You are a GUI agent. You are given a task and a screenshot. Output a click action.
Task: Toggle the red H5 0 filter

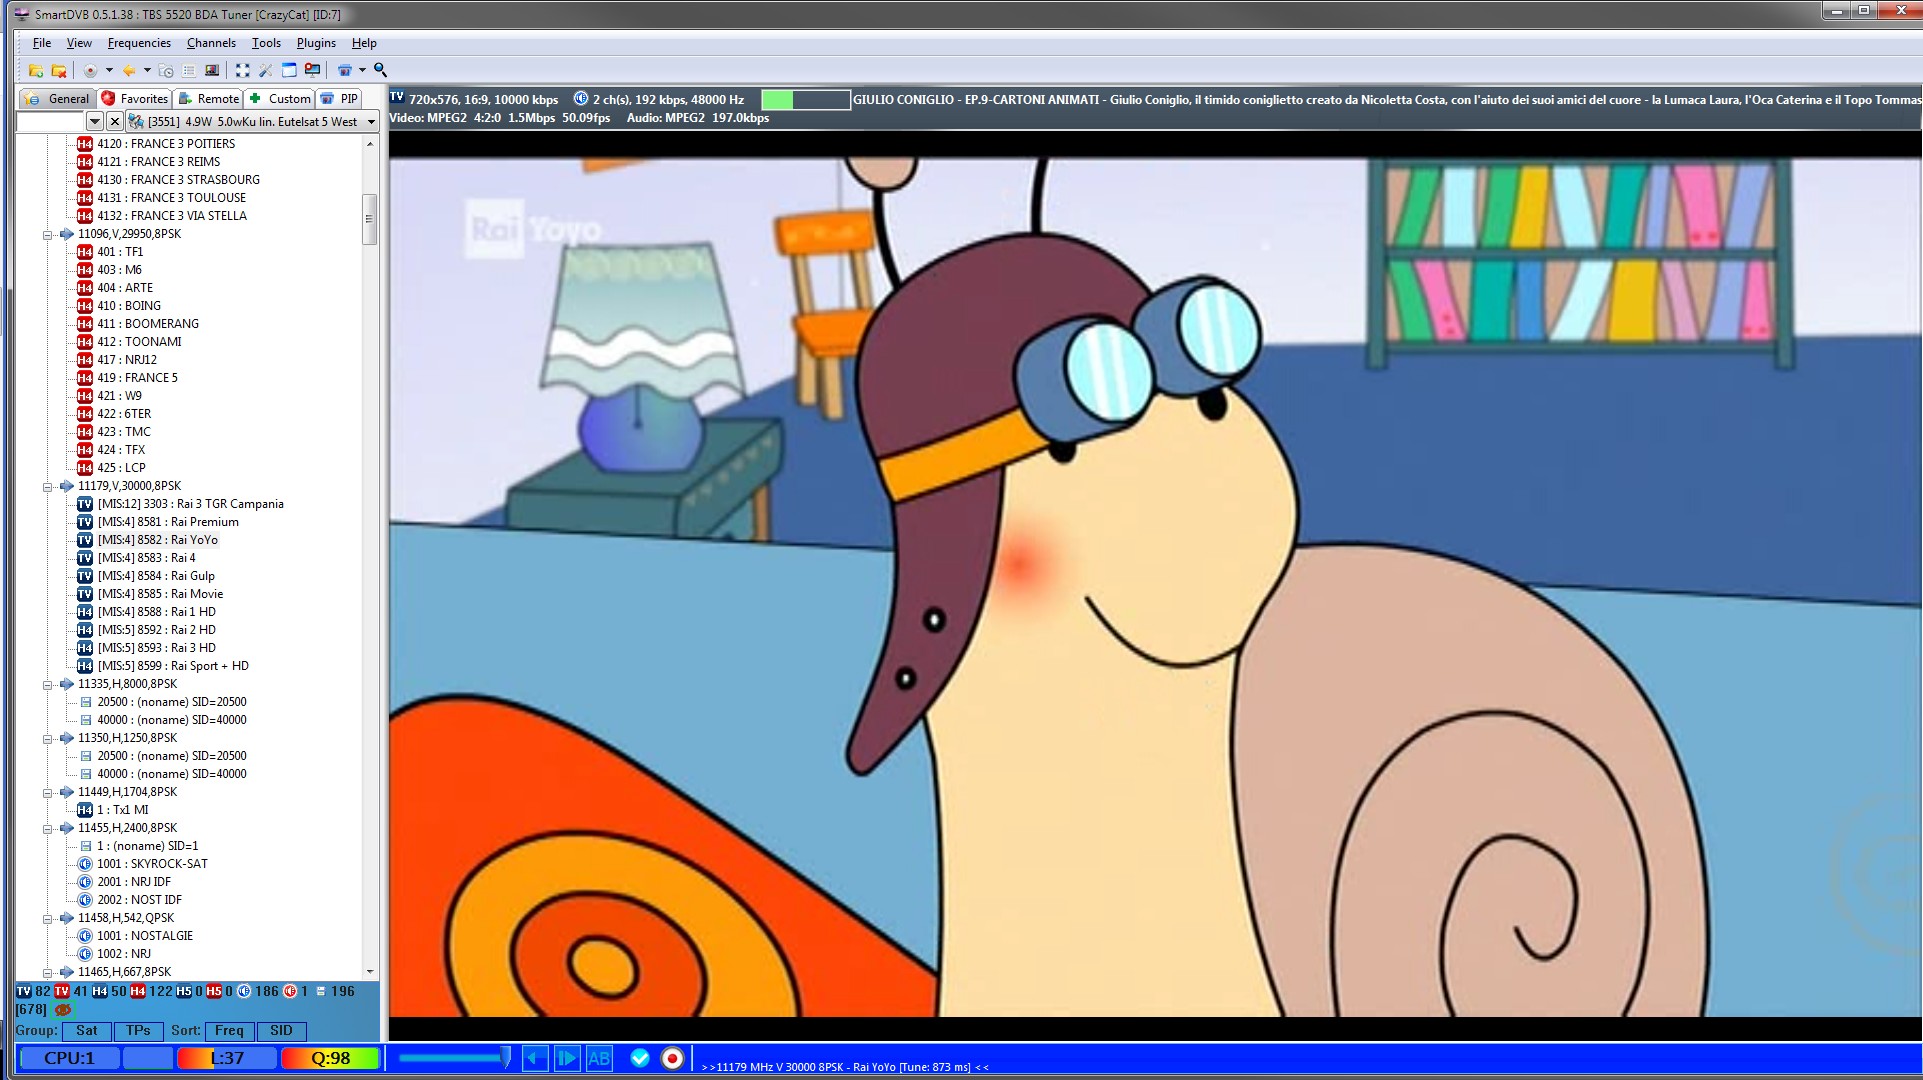[214, 991]
